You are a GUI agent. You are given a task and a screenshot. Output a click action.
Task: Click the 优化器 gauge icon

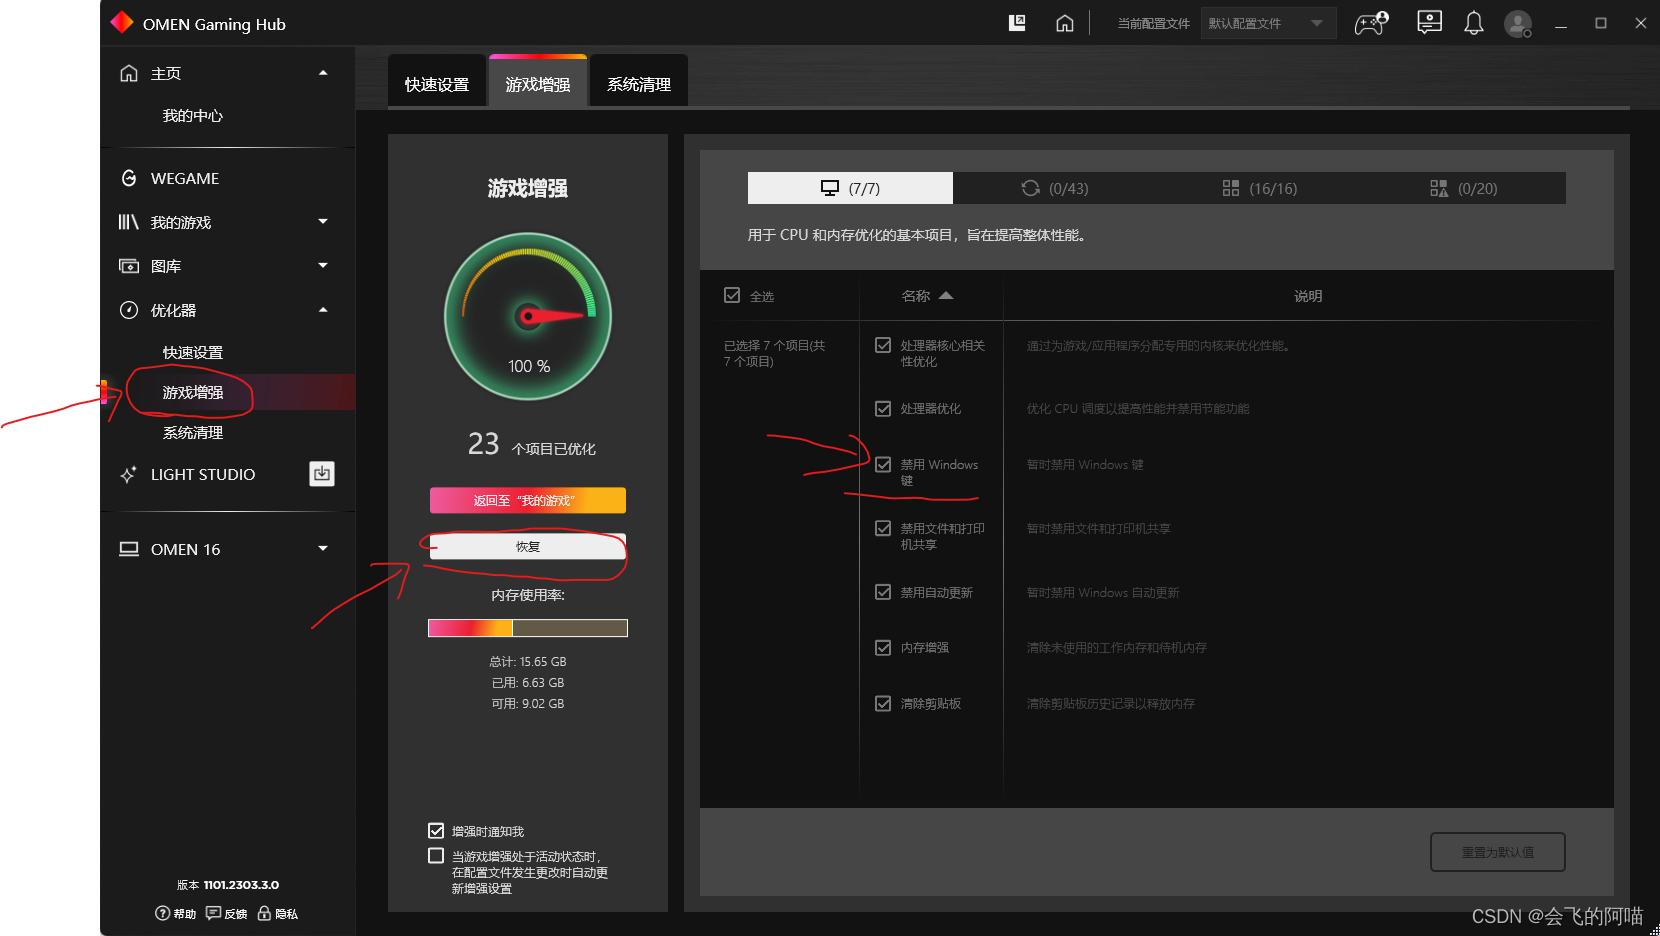pyautogui.click(x=128, y=310)
